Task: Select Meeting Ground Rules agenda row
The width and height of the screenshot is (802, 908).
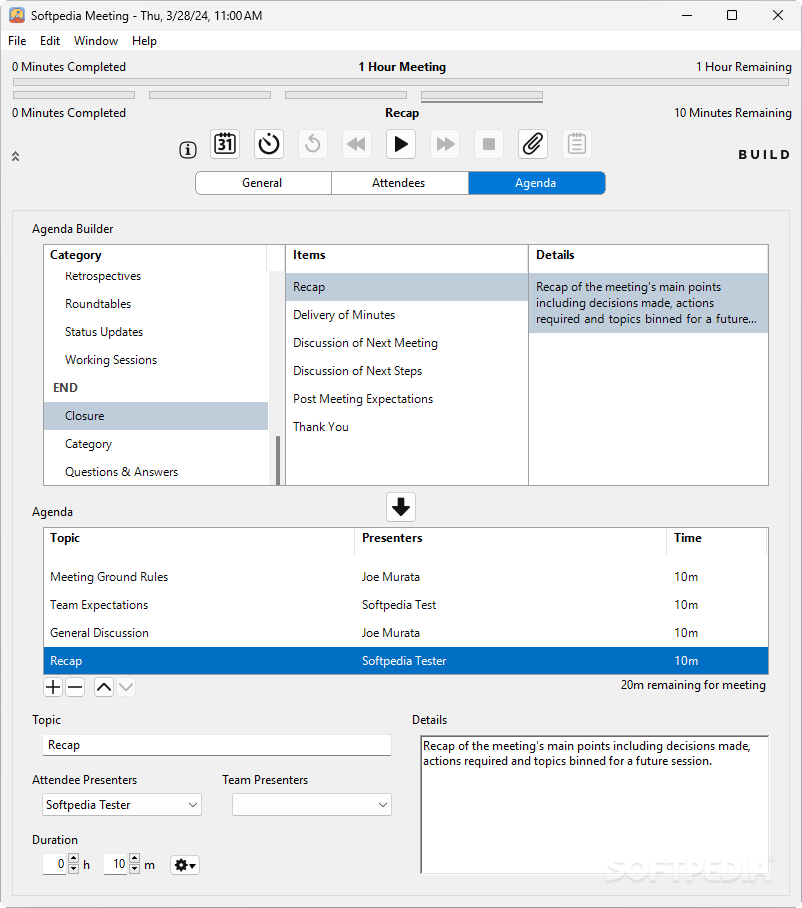Action: point(406,577)
